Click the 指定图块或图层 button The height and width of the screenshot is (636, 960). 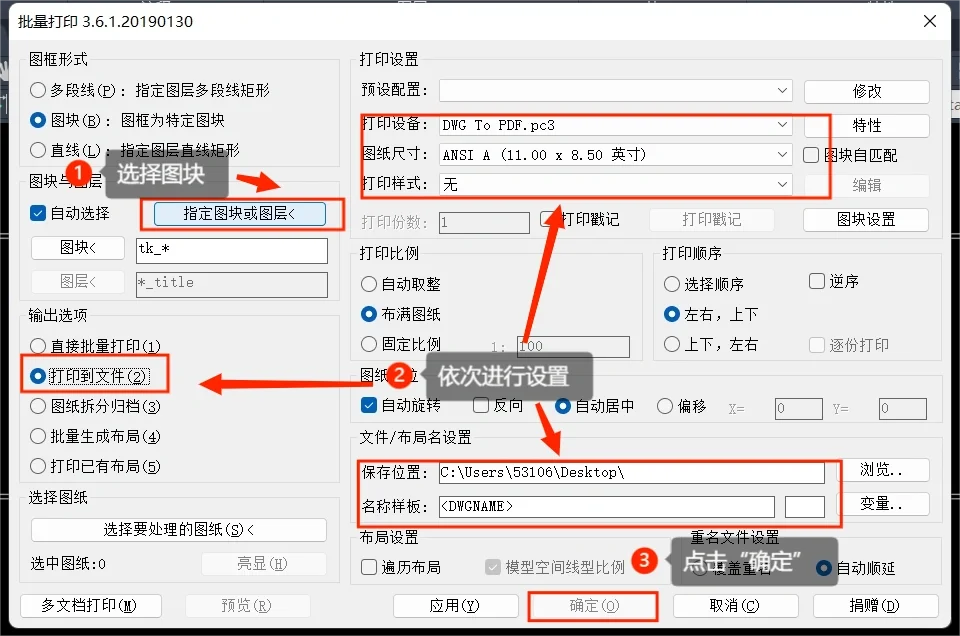click(x=243, y=215)
